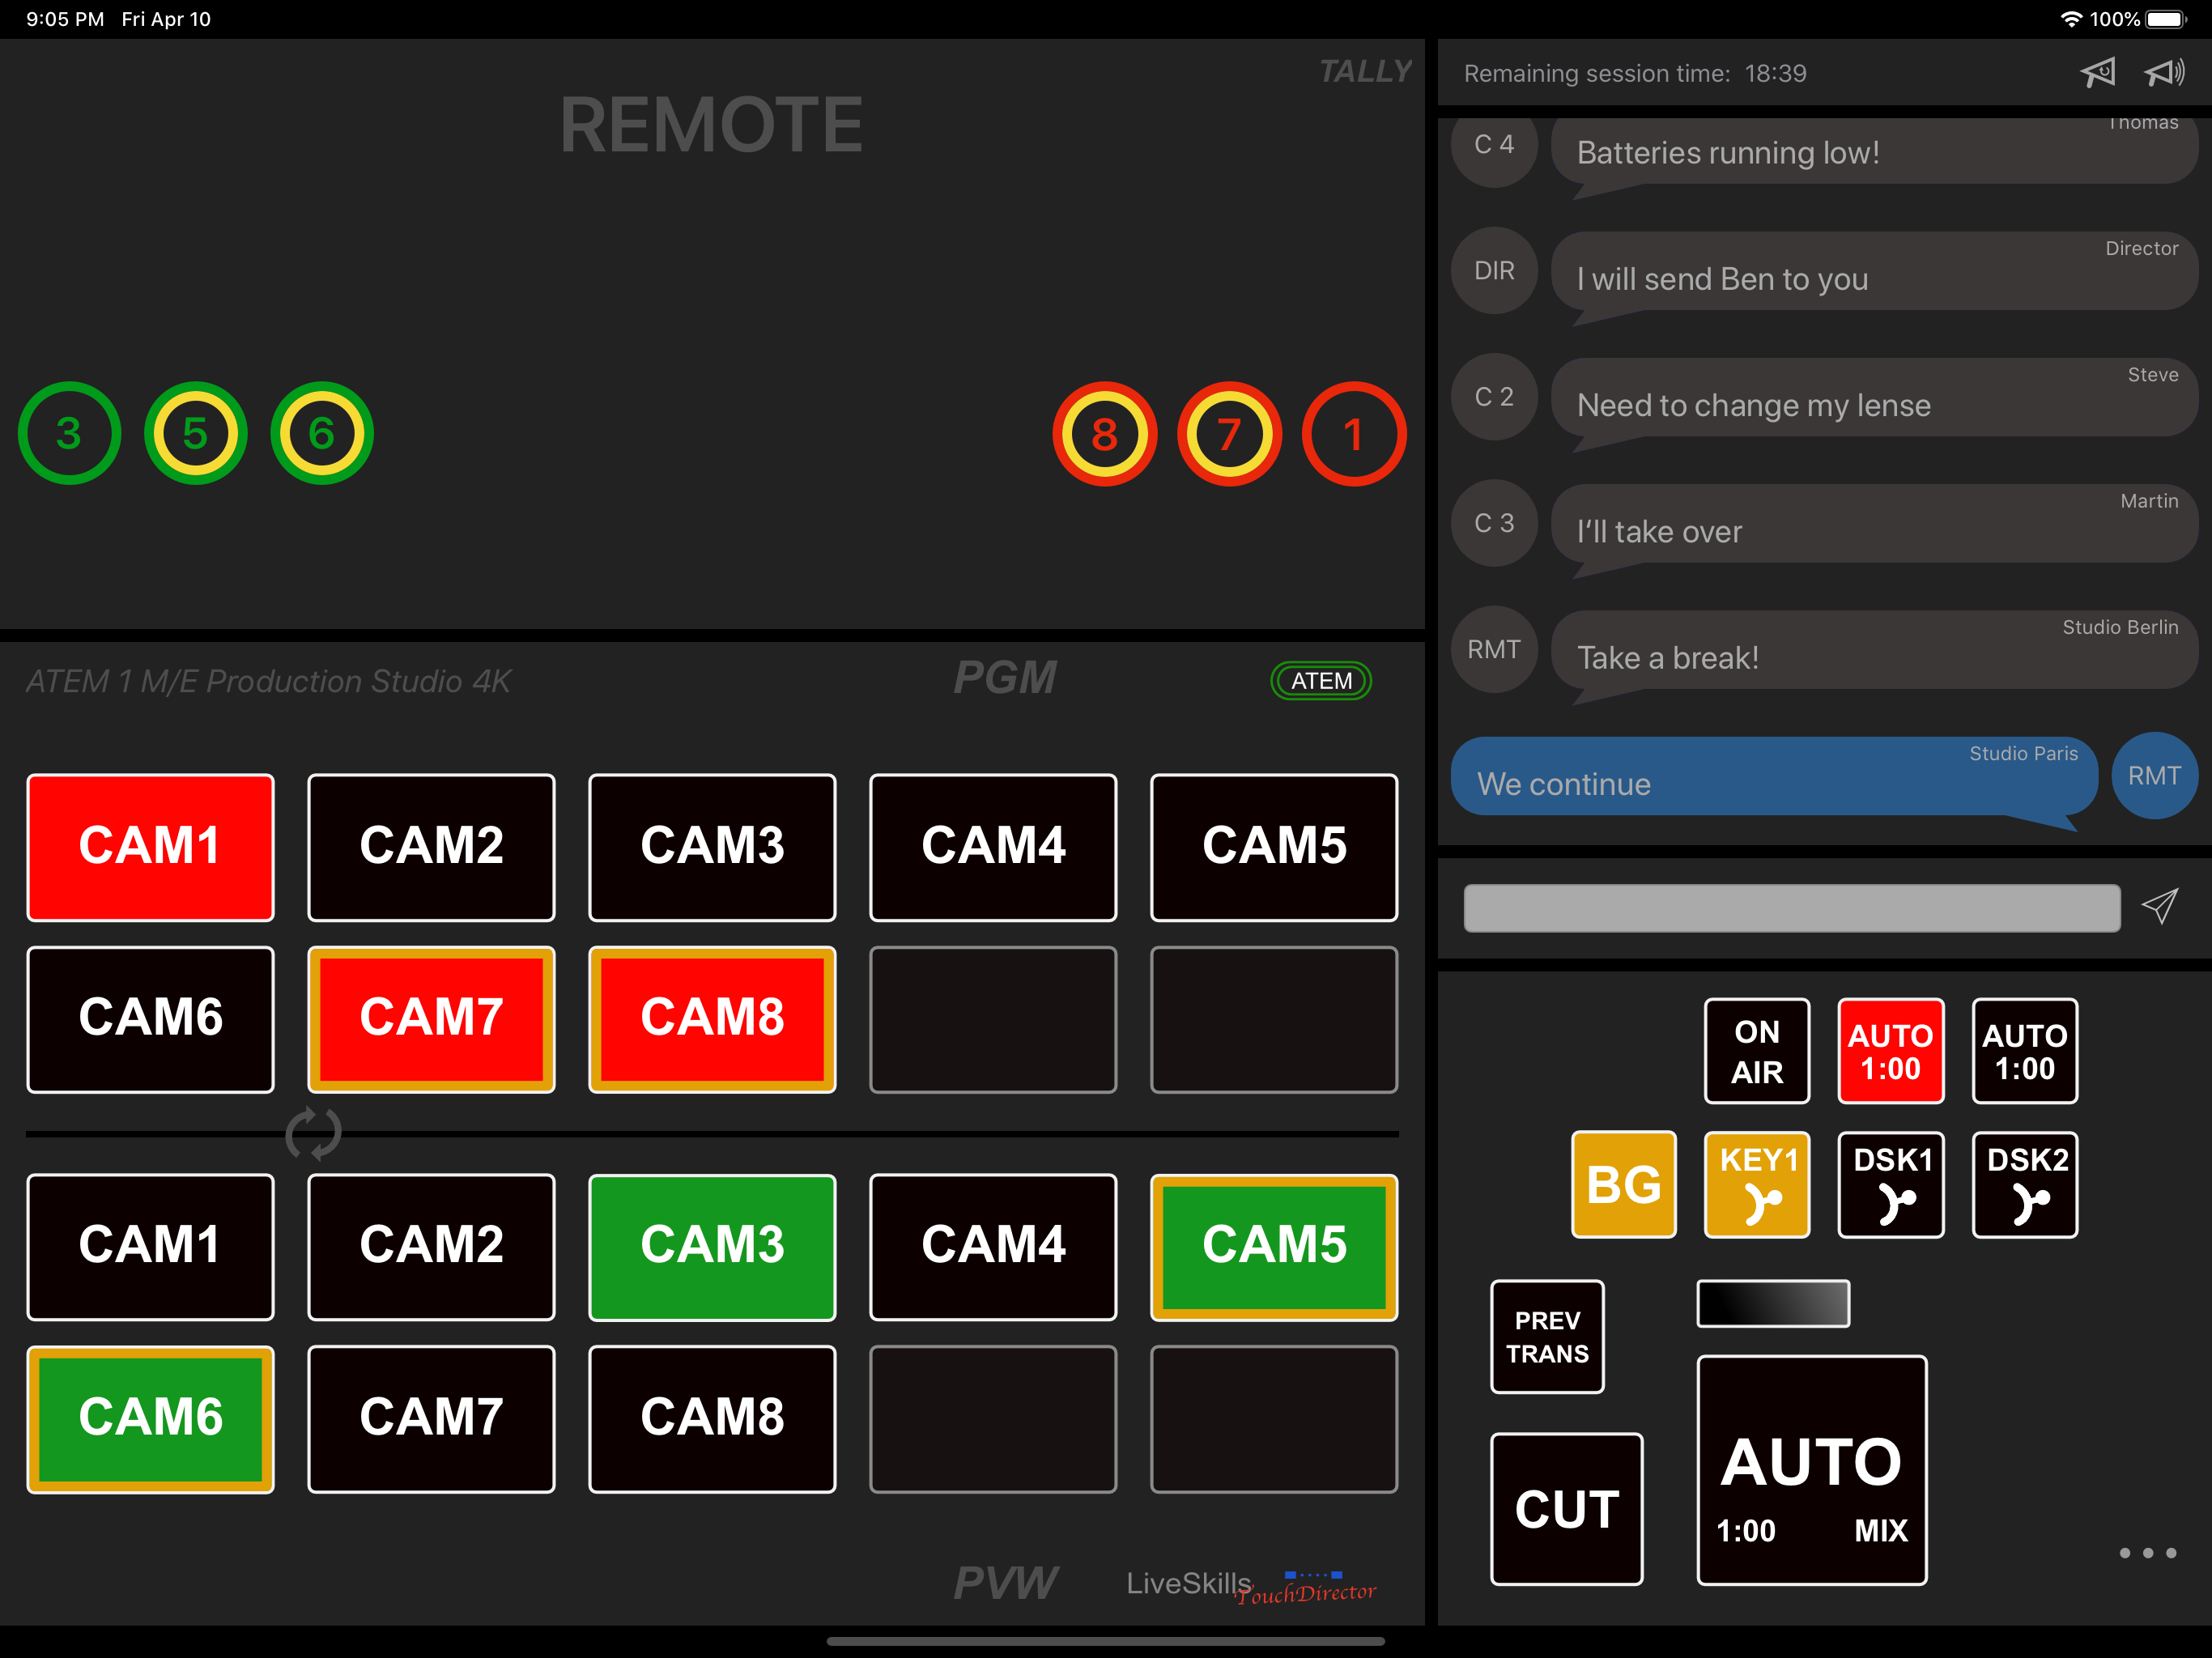Toggle DSK1 downstream keyer
The width and height of the screenshot is (2212, 1658).
pos(1890,1184)
